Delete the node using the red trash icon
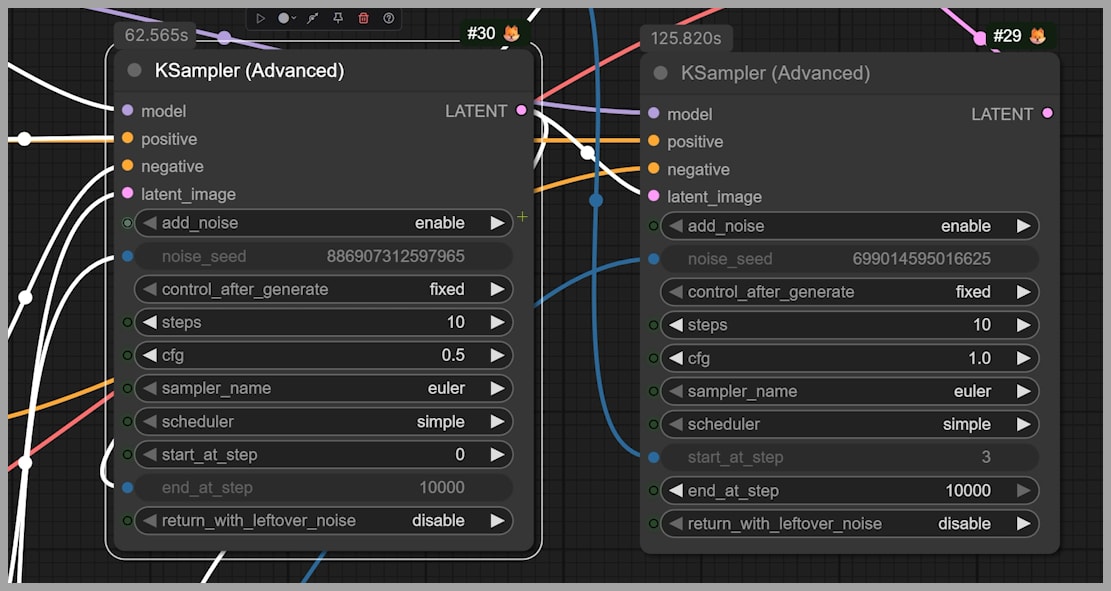The image size is (1111, 591). point(363,18)
